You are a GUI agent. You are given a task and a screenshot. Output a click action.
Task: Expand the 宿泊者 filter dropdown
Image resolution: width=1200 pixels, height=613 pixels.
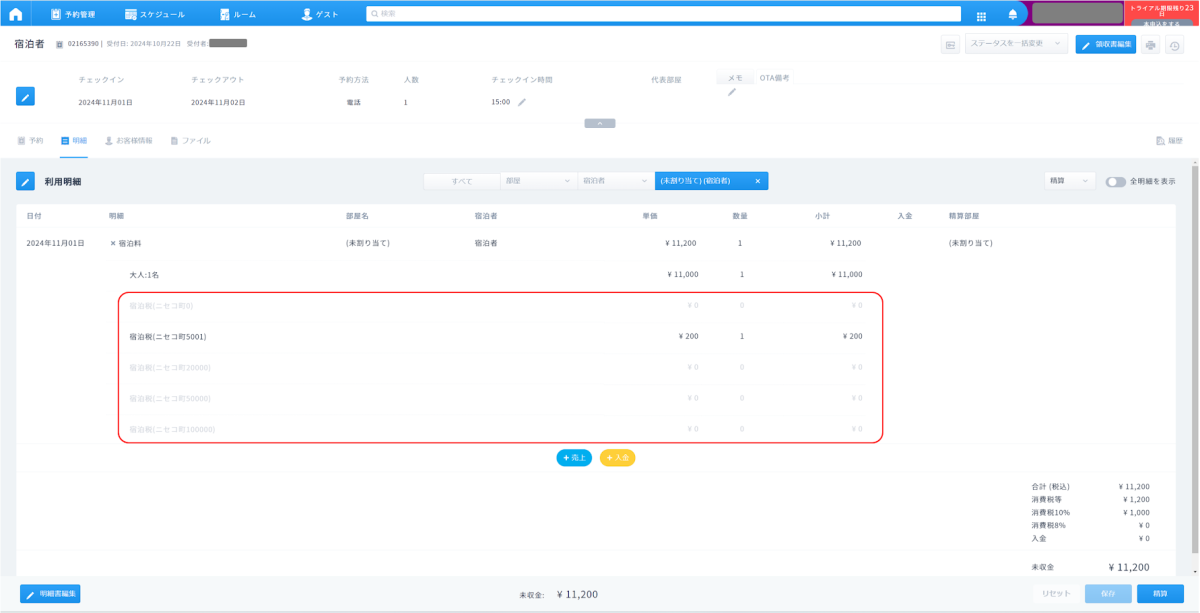pos(615,181)
